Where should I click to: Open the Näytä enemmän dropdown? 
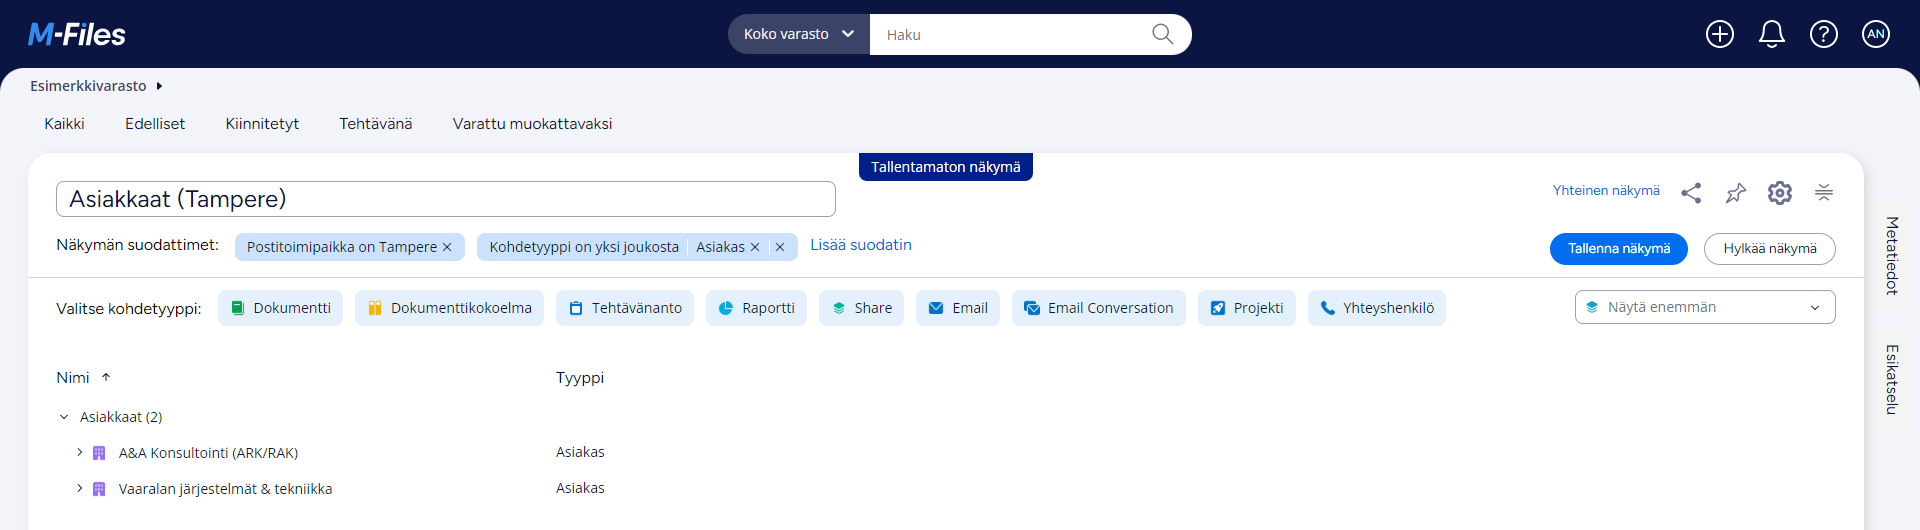[1704, 307]
